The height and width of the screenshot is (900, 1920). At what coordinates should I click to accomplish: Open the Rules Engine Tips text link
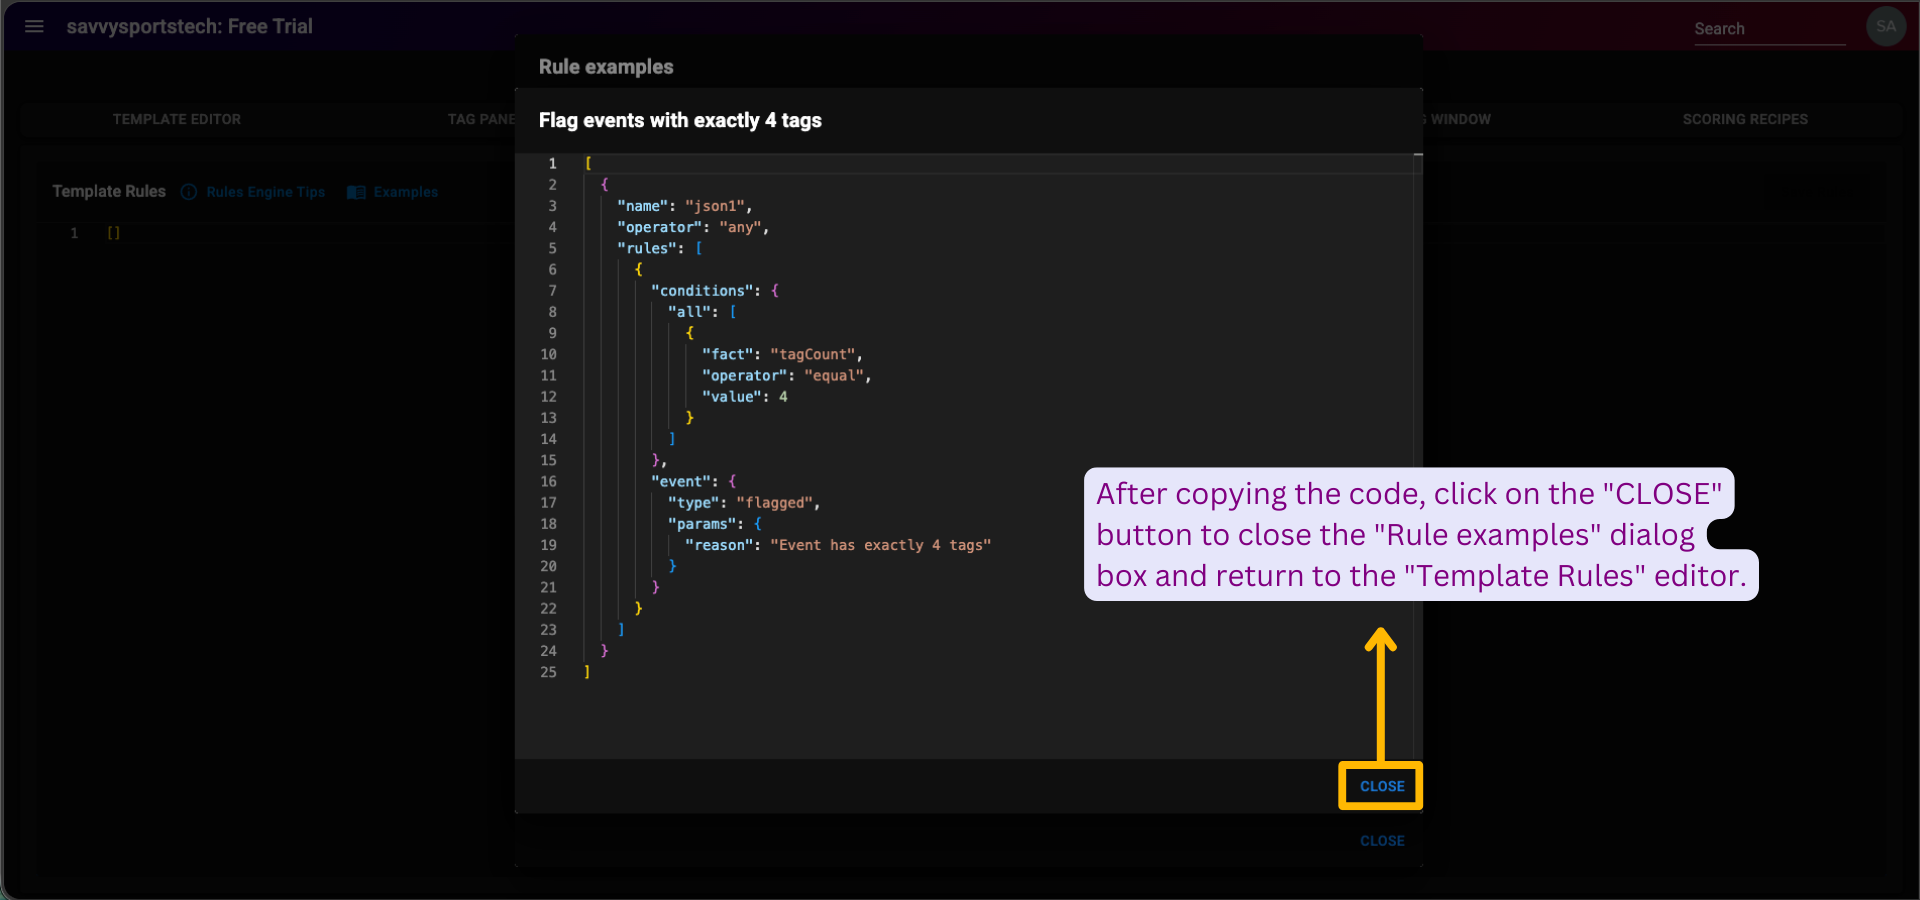click(266, 192)
